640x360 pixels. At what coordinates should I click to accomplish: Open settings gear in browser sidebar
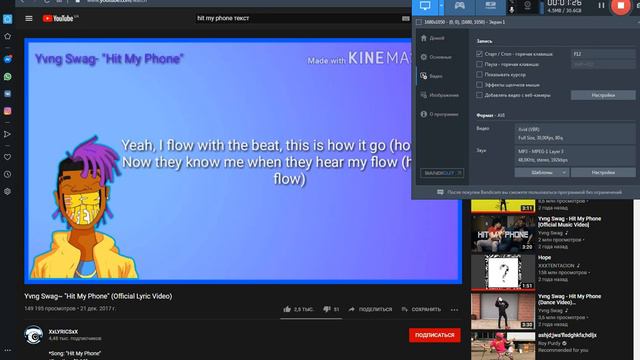pos(8,191)
